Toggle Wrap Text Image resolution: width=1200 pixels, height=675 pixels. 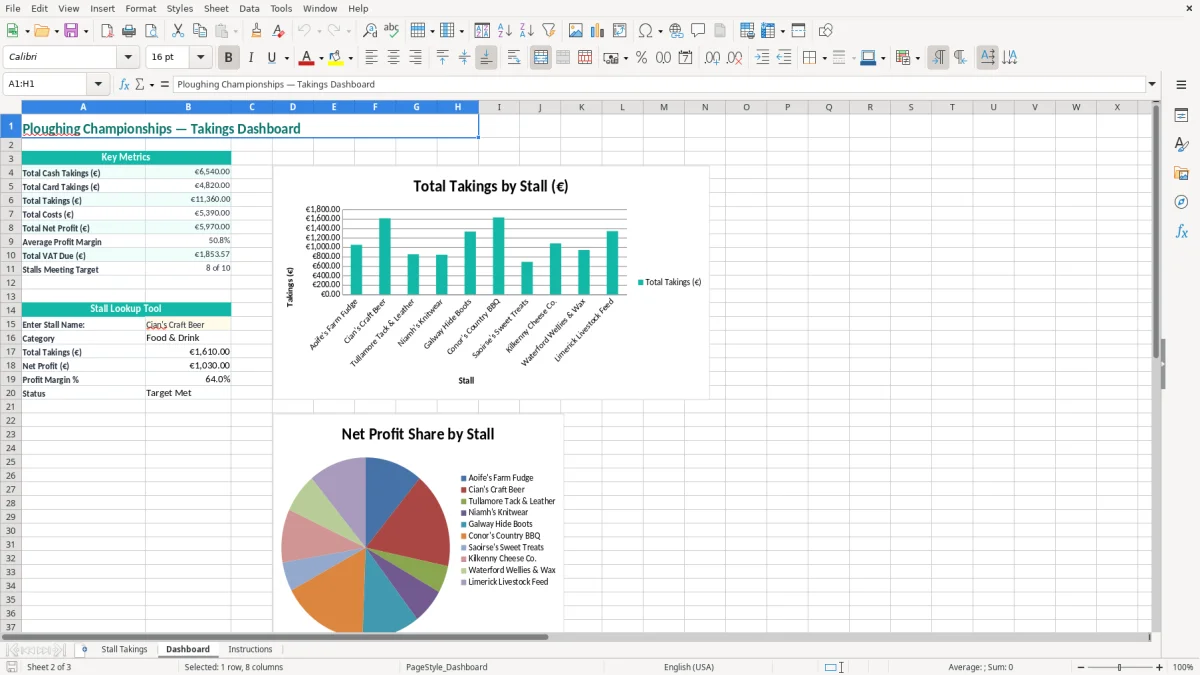tap(514, 58)
